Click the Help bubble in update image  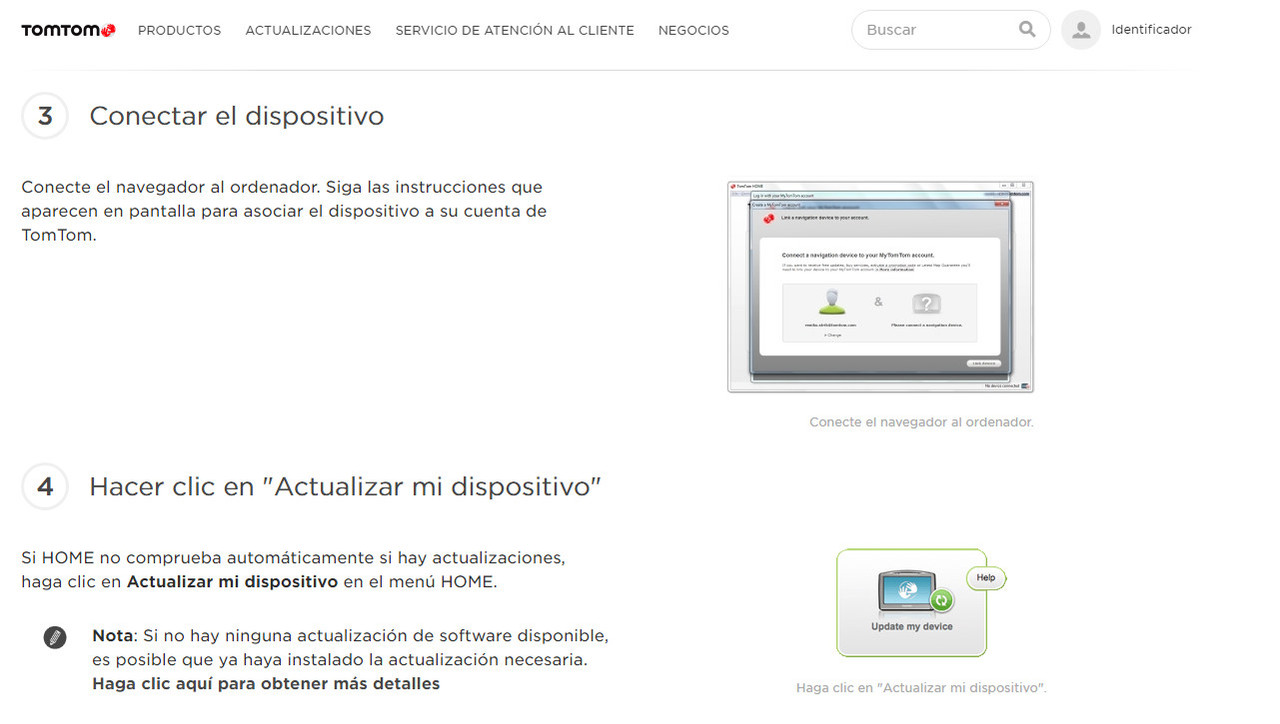(986, 578)
